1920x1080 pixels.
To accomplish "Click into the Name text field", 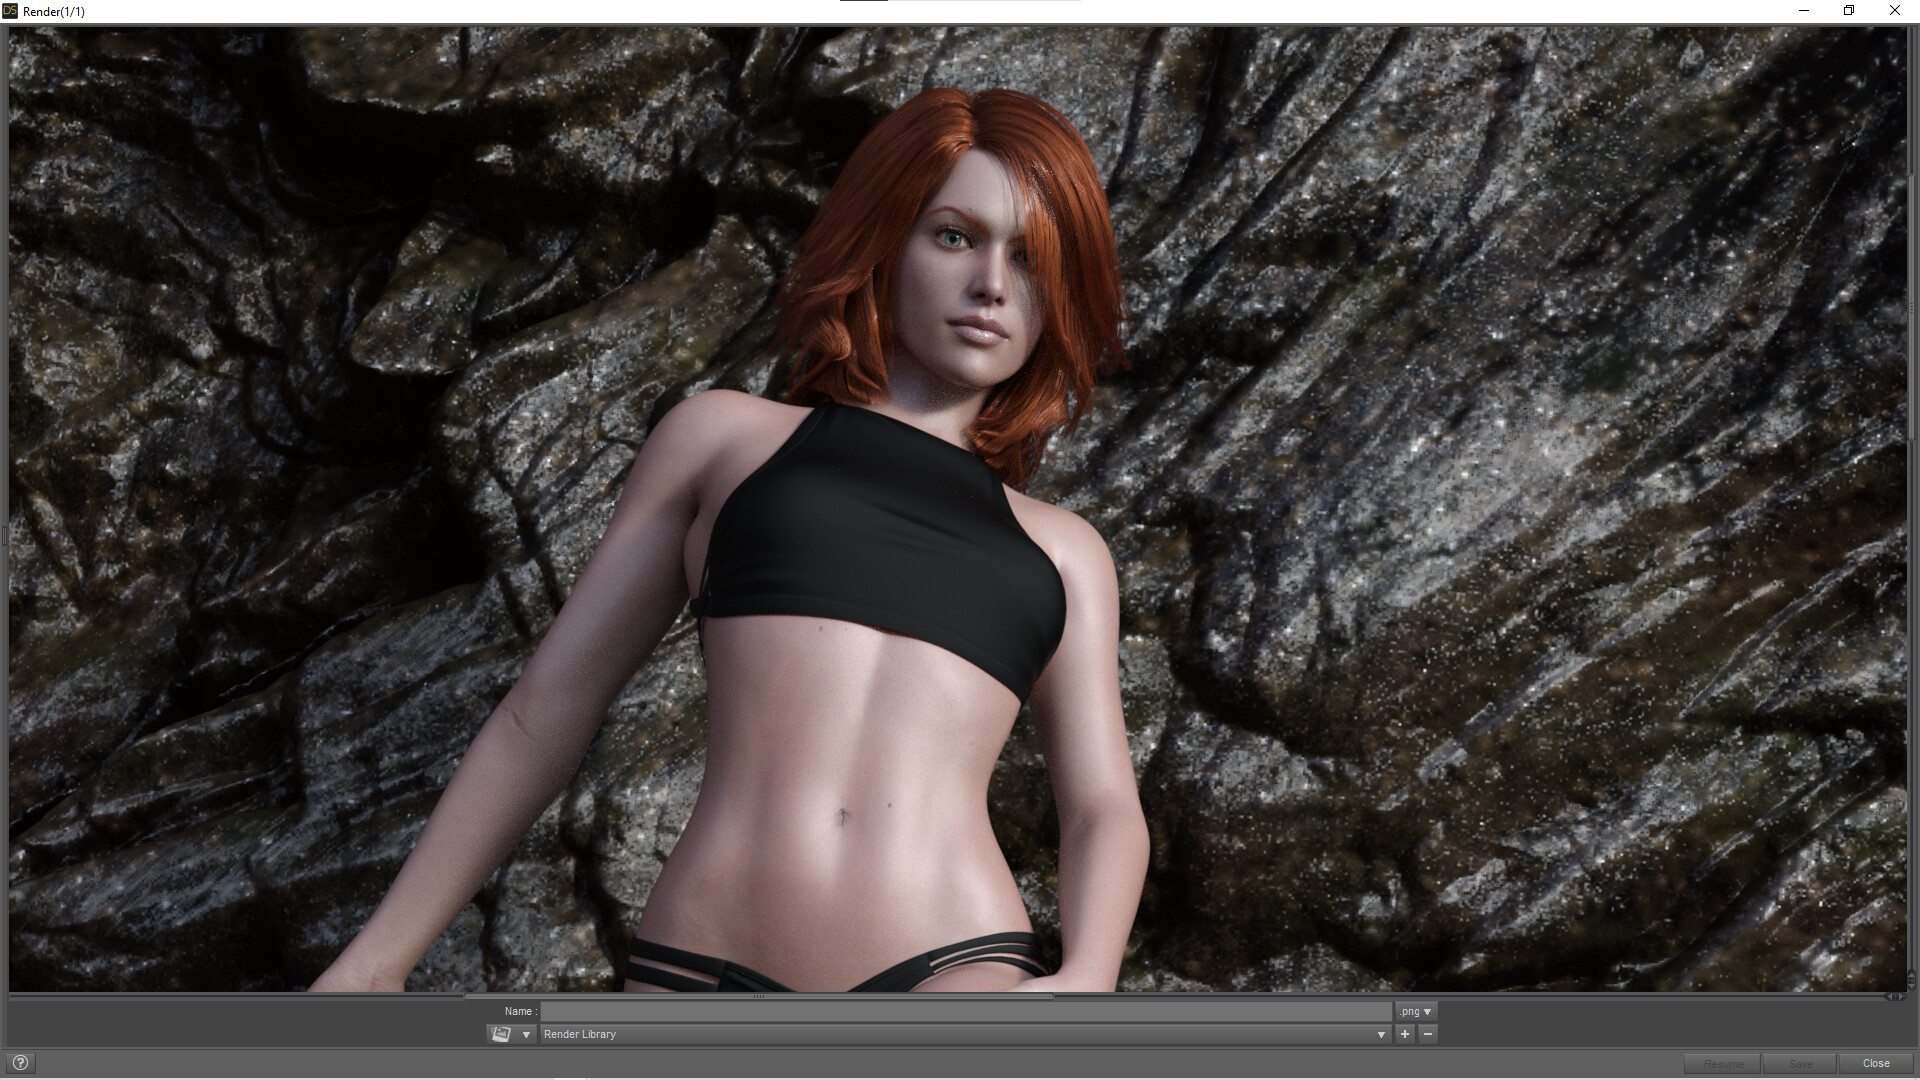I will (965, 1011).
